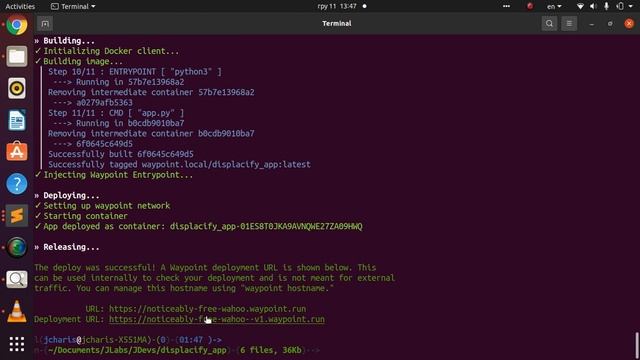
Task: Click the 'Building image...' line
Action: [79, 61]
